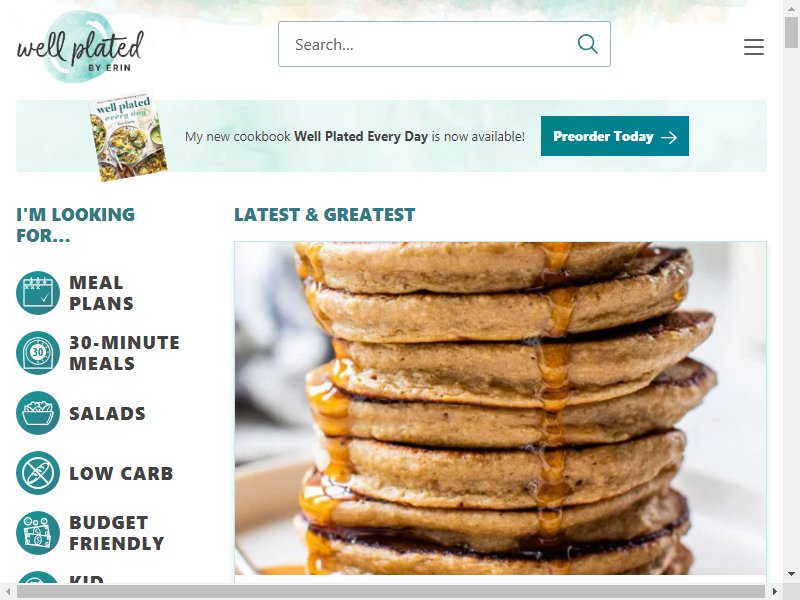Click the Salads bowl icon
This screenshot has height=600, width=800.
click(x=38, y=413)
